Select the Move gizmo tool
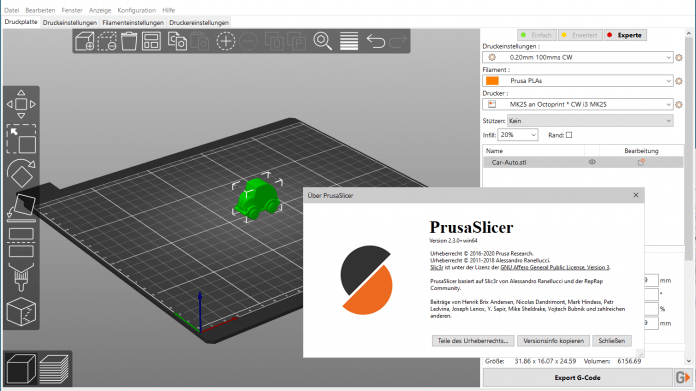Viewport: 696px width, 391px height. pos(21,104)
